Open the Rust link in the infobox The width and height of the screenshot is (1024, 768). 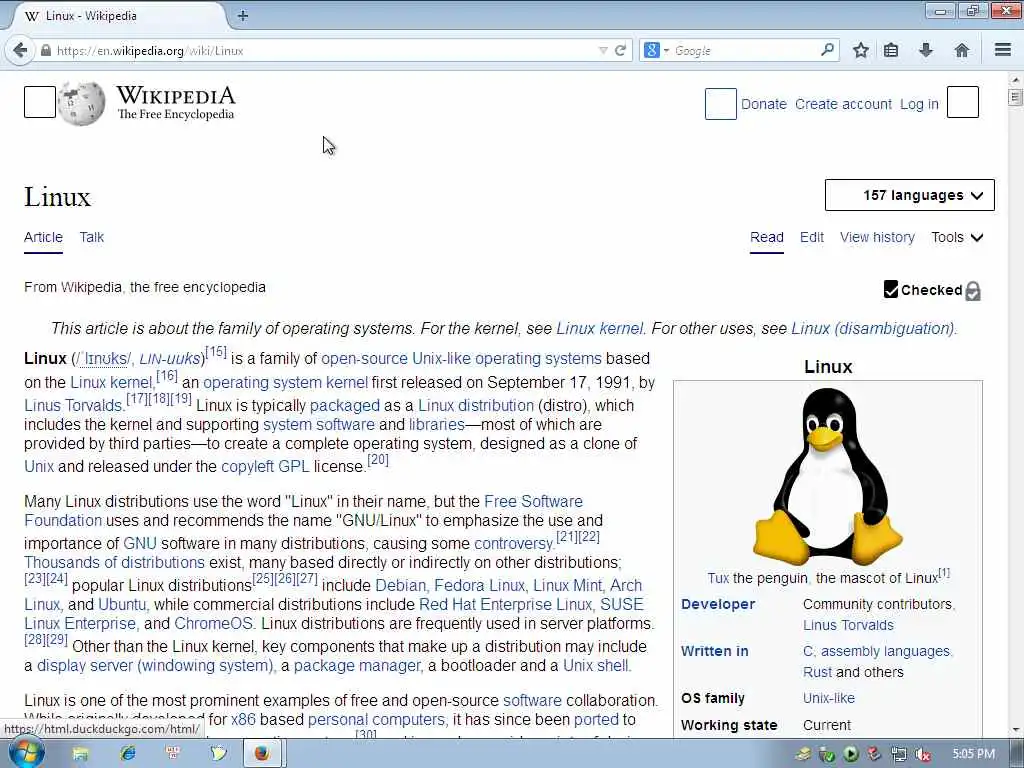(818, 672)
